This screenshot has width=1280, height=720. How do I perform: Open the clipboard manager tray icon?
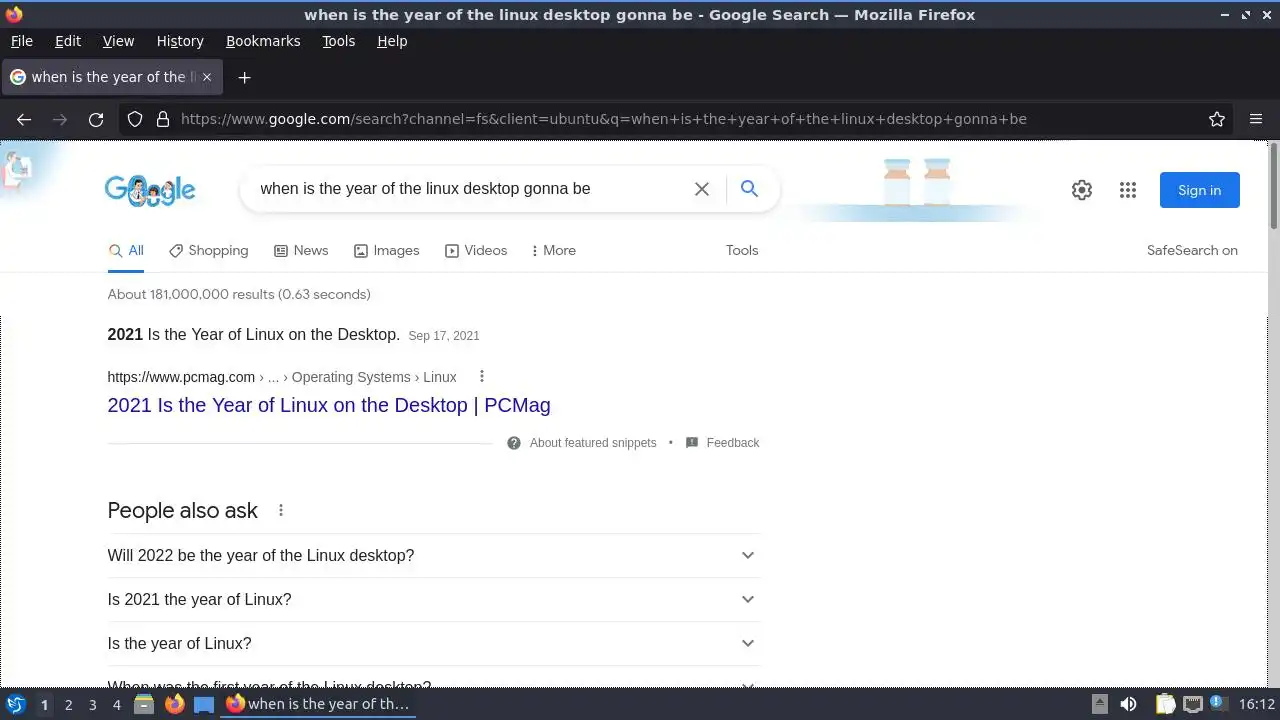(1164, 704)
